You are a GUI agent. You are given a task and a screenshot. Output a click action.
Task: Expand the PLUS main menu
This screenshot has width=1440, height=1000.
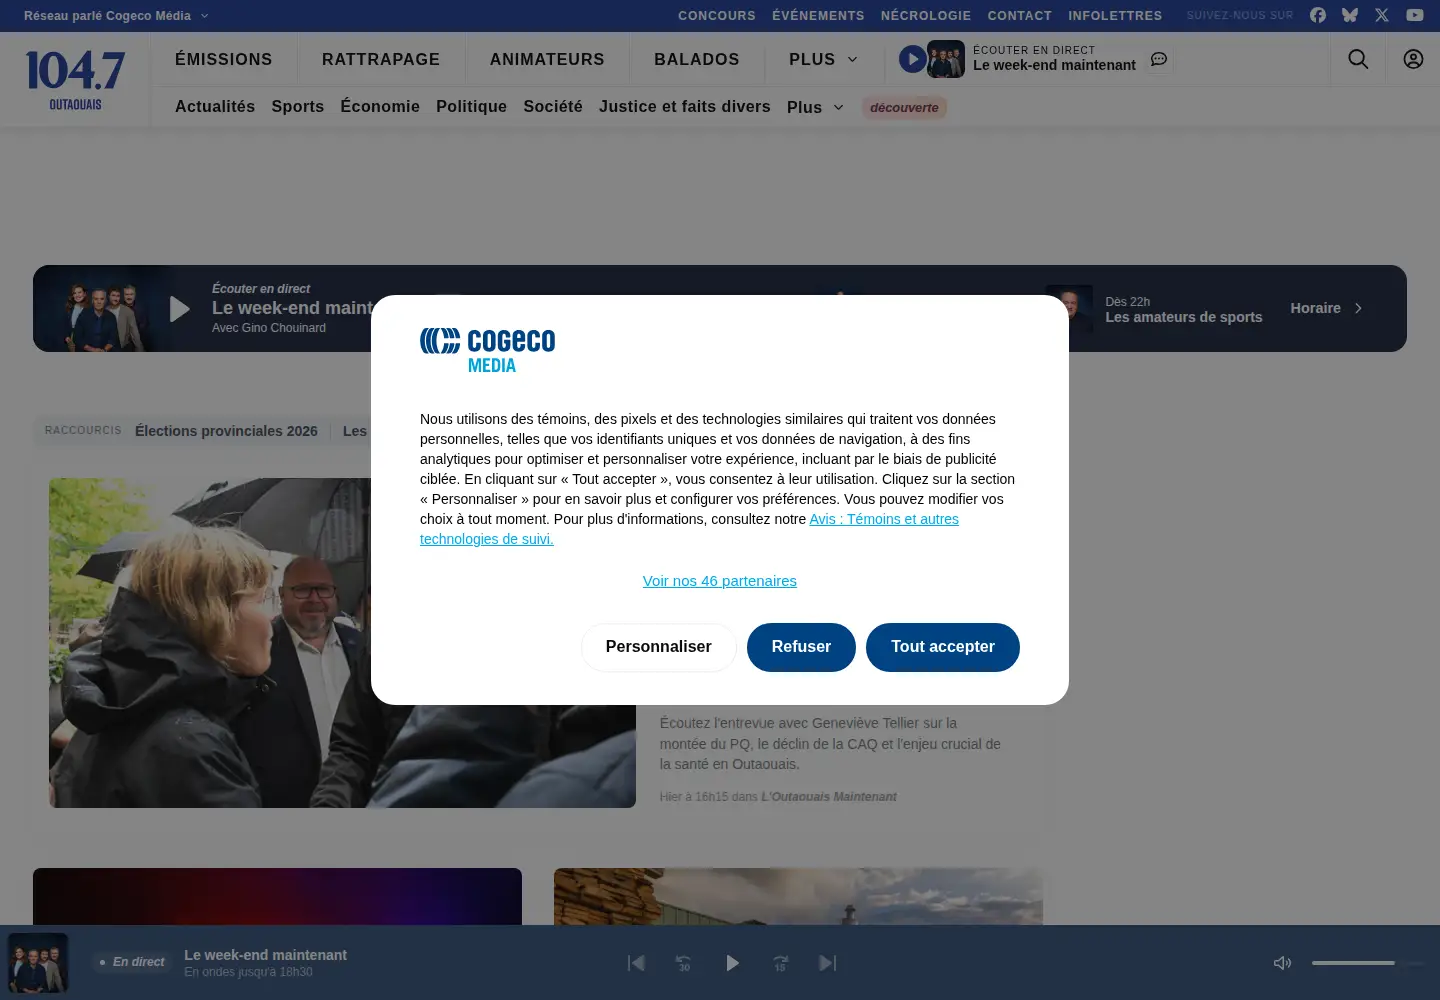tap(823, 60)
